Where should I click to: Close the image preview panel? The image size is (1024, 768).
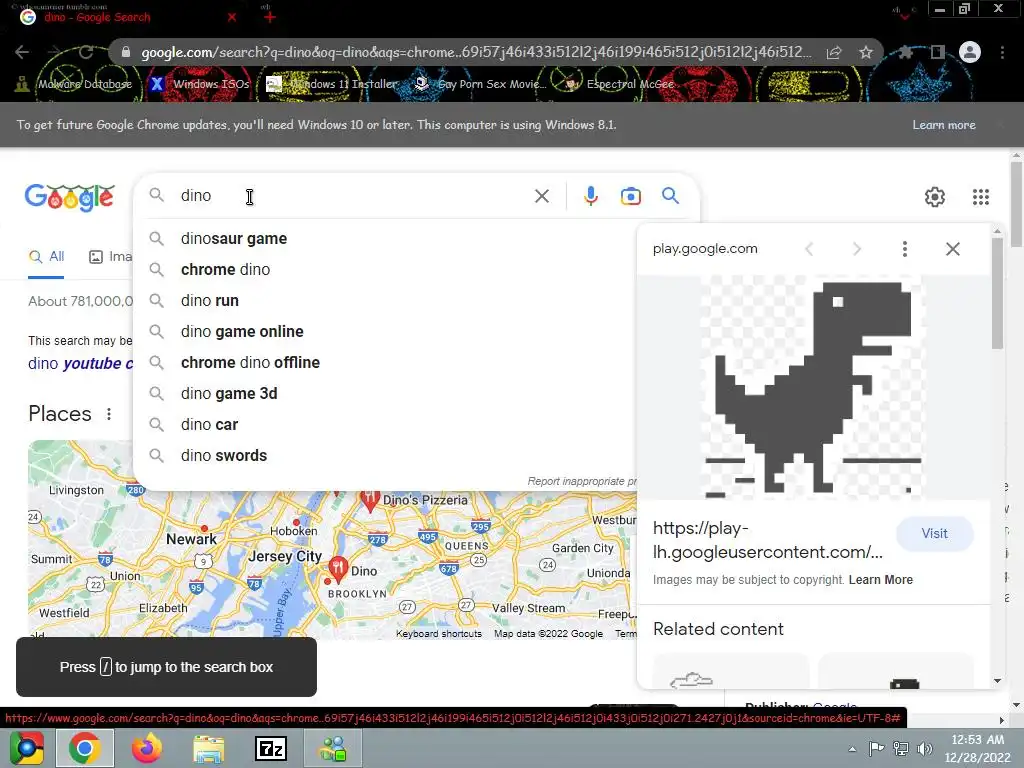pyautogui.click(x=953, y=249)
